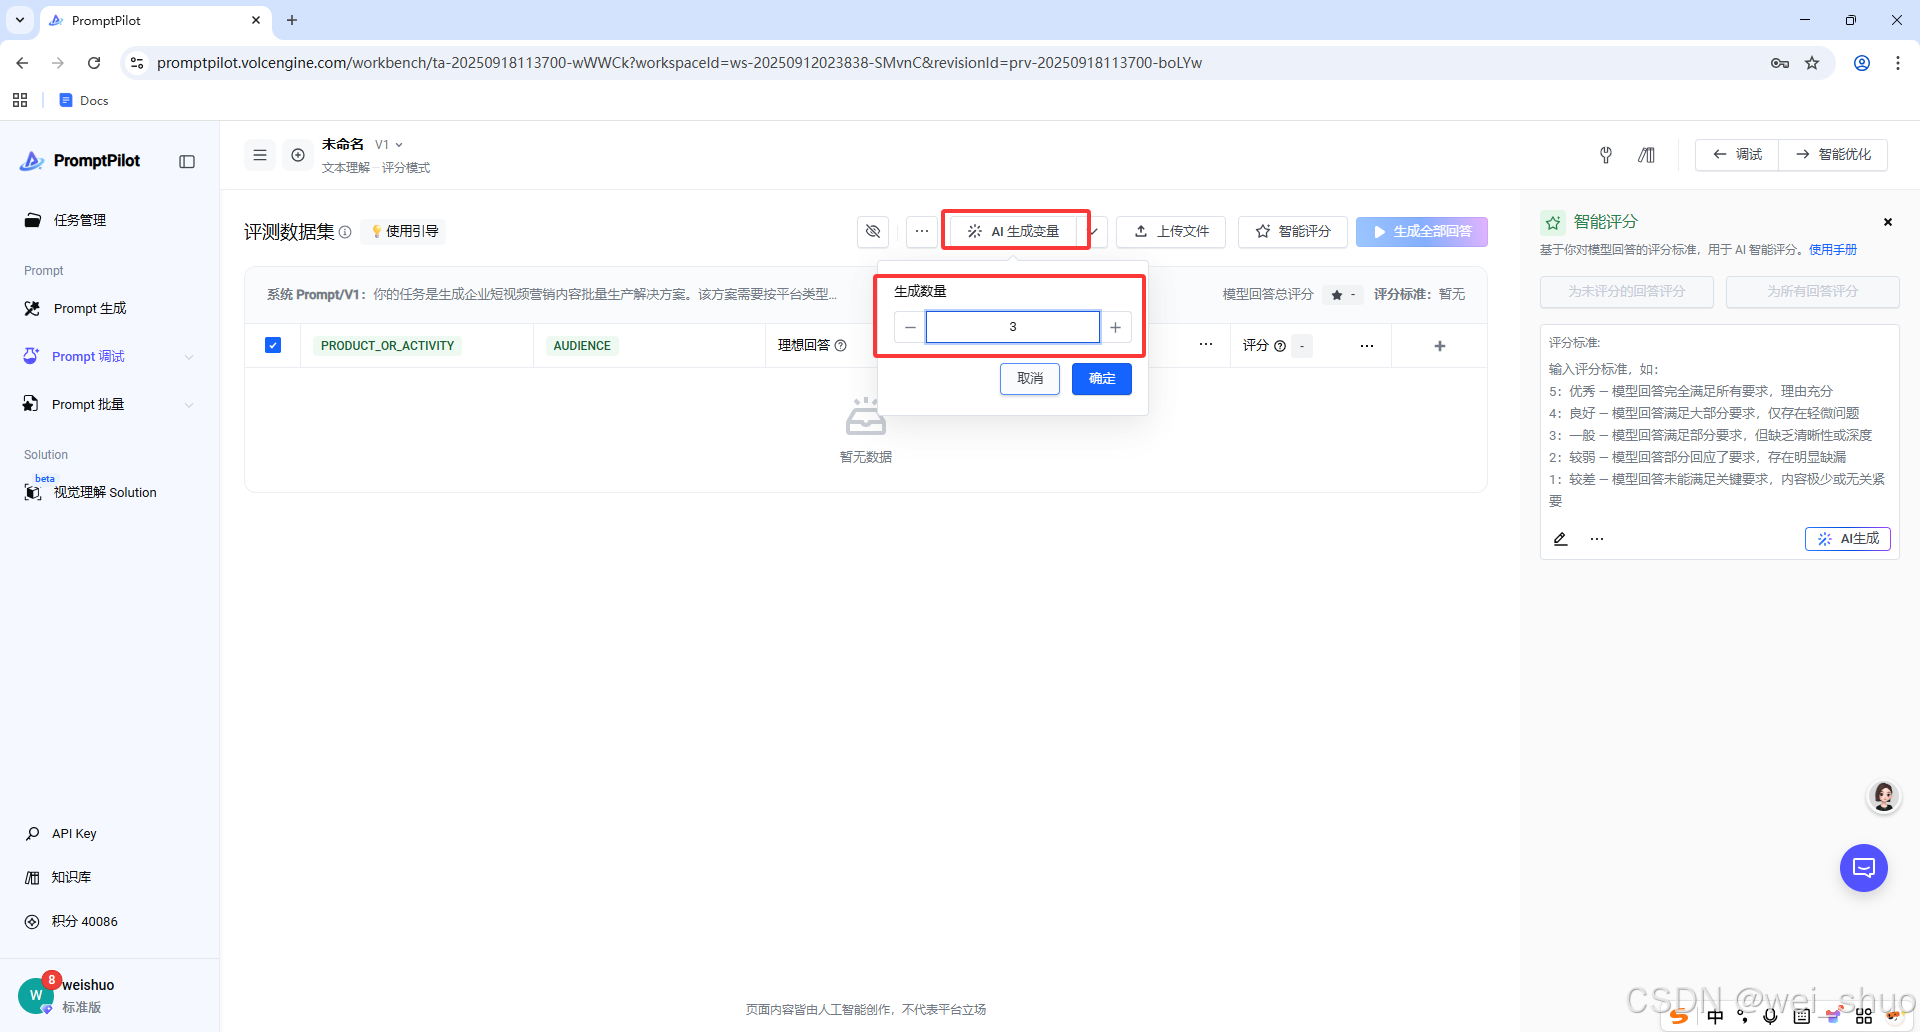Open the knowledge library icon in the header
Image resolution: width=1920 pixels, height=1032 pixels.
click(1646, 155)
